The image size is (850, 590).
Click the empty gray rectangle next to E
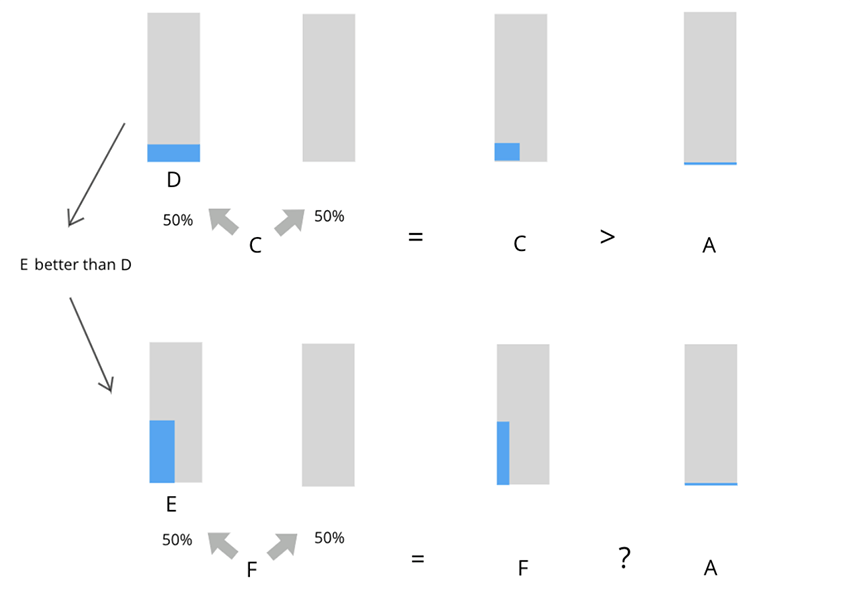point(329,415)
